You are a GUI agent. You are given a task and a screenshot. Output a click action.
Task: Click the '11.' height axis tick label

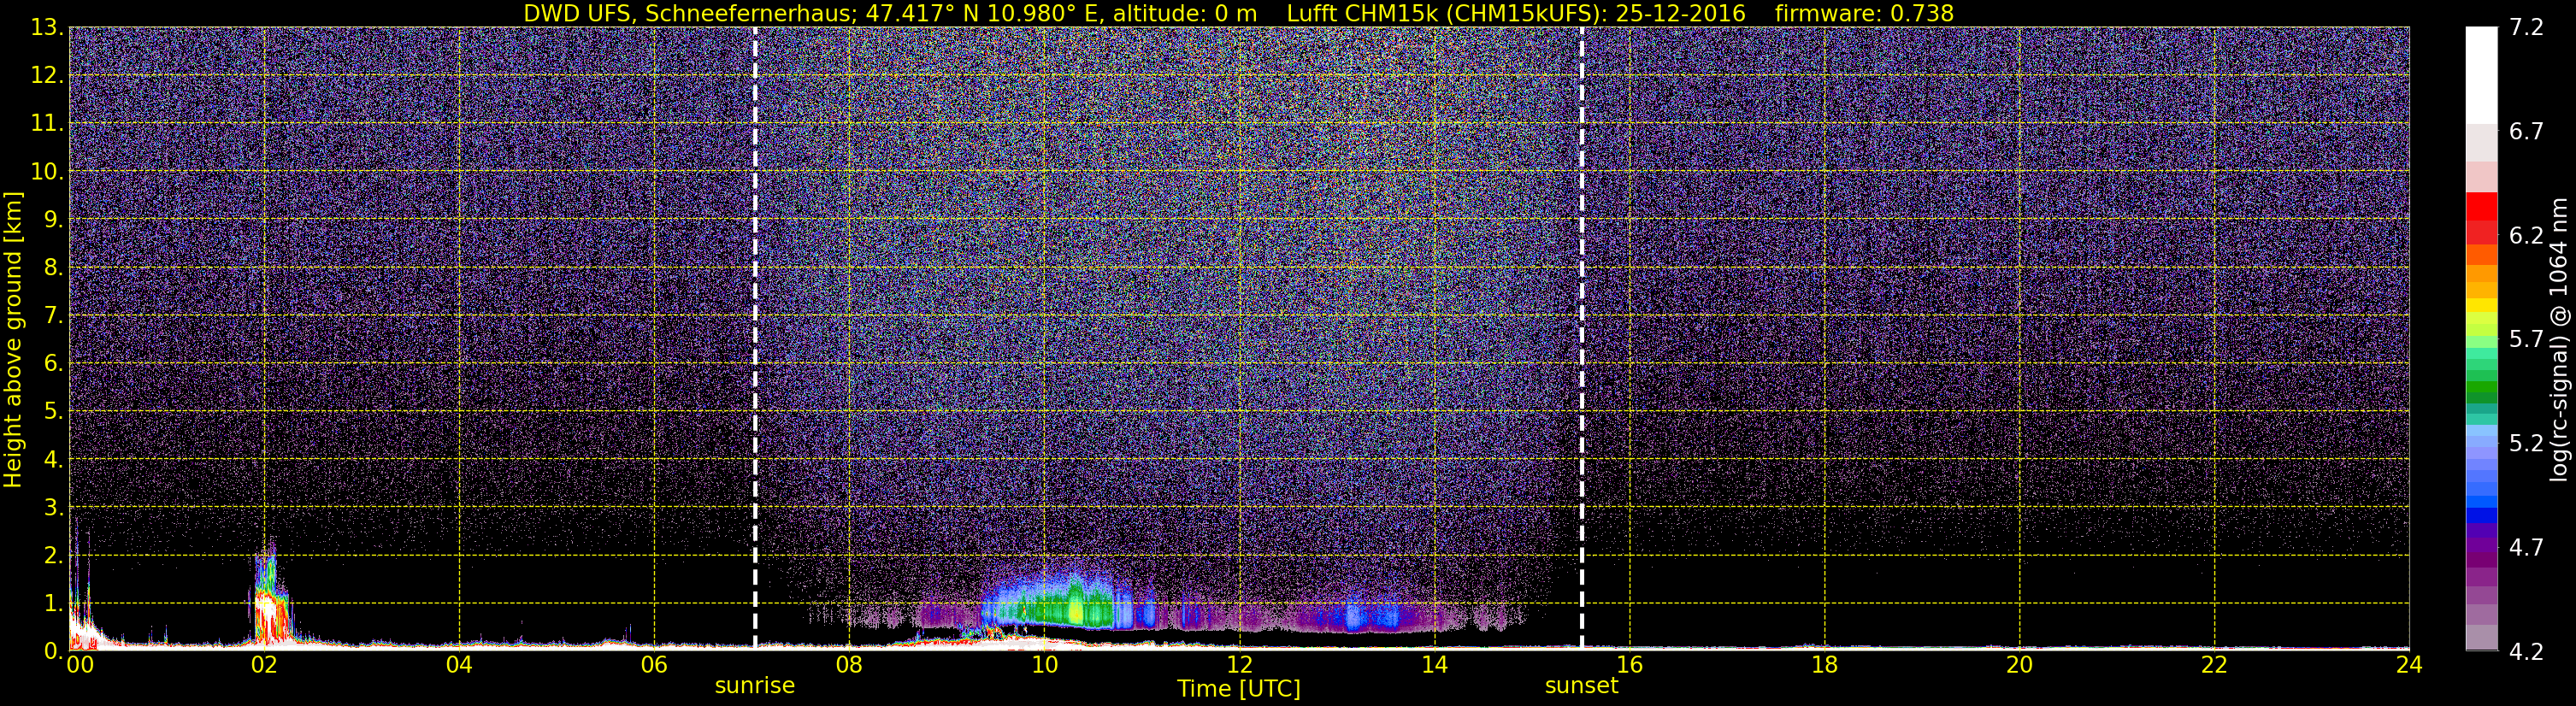tap(47, 124)
